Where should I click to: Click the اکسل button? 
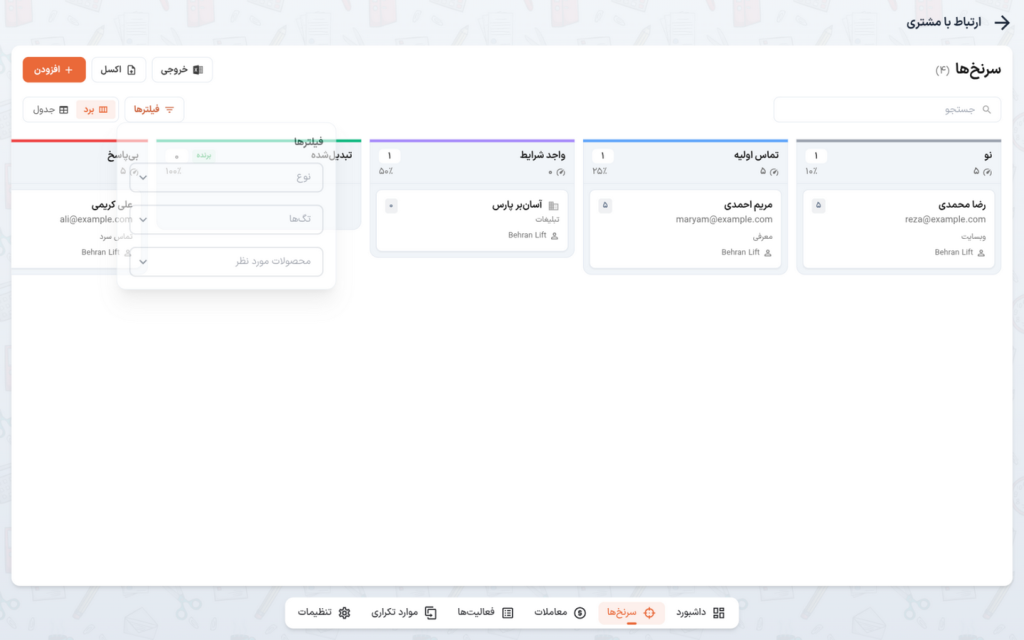(x=118, y=70)
